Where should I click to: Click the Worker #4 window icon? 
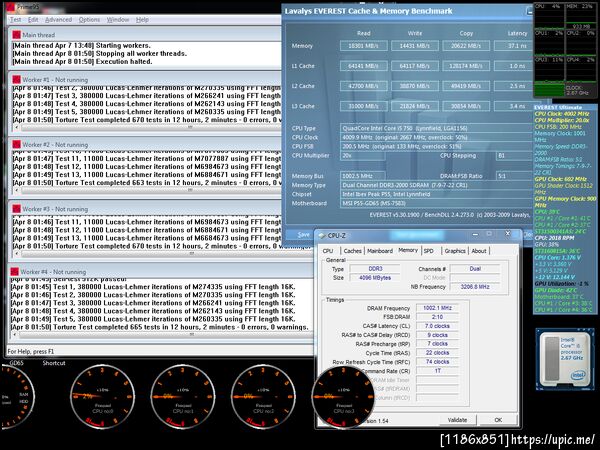point(14,272)
